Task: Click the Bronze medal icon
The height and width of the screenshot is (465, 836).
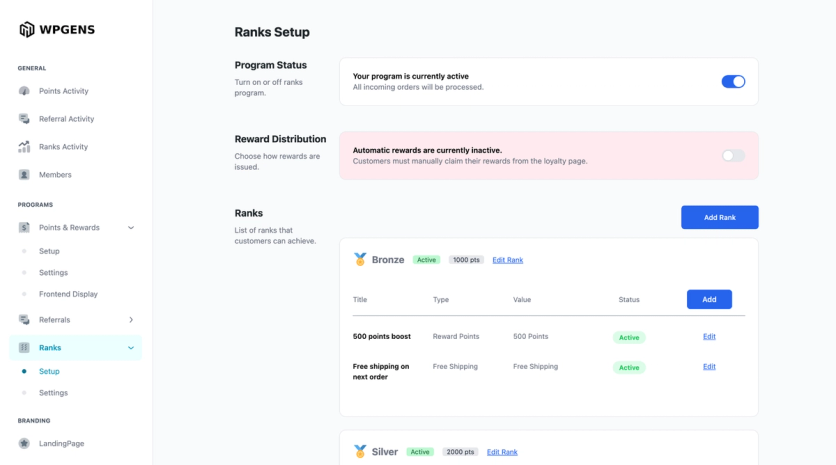Action: [x=360, y=260]
